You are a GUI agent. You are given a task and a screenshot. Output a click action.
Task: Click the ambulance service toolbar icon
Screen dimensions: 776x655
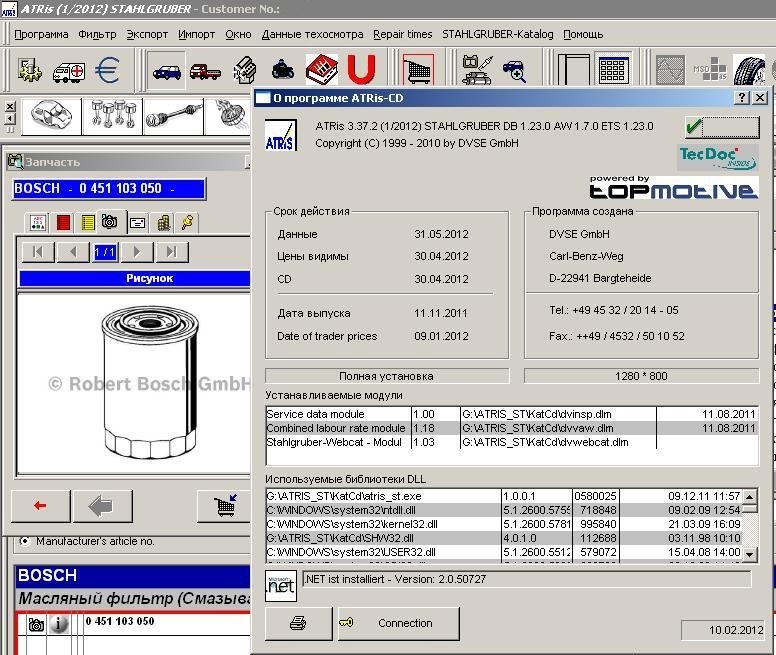[69, 72]
